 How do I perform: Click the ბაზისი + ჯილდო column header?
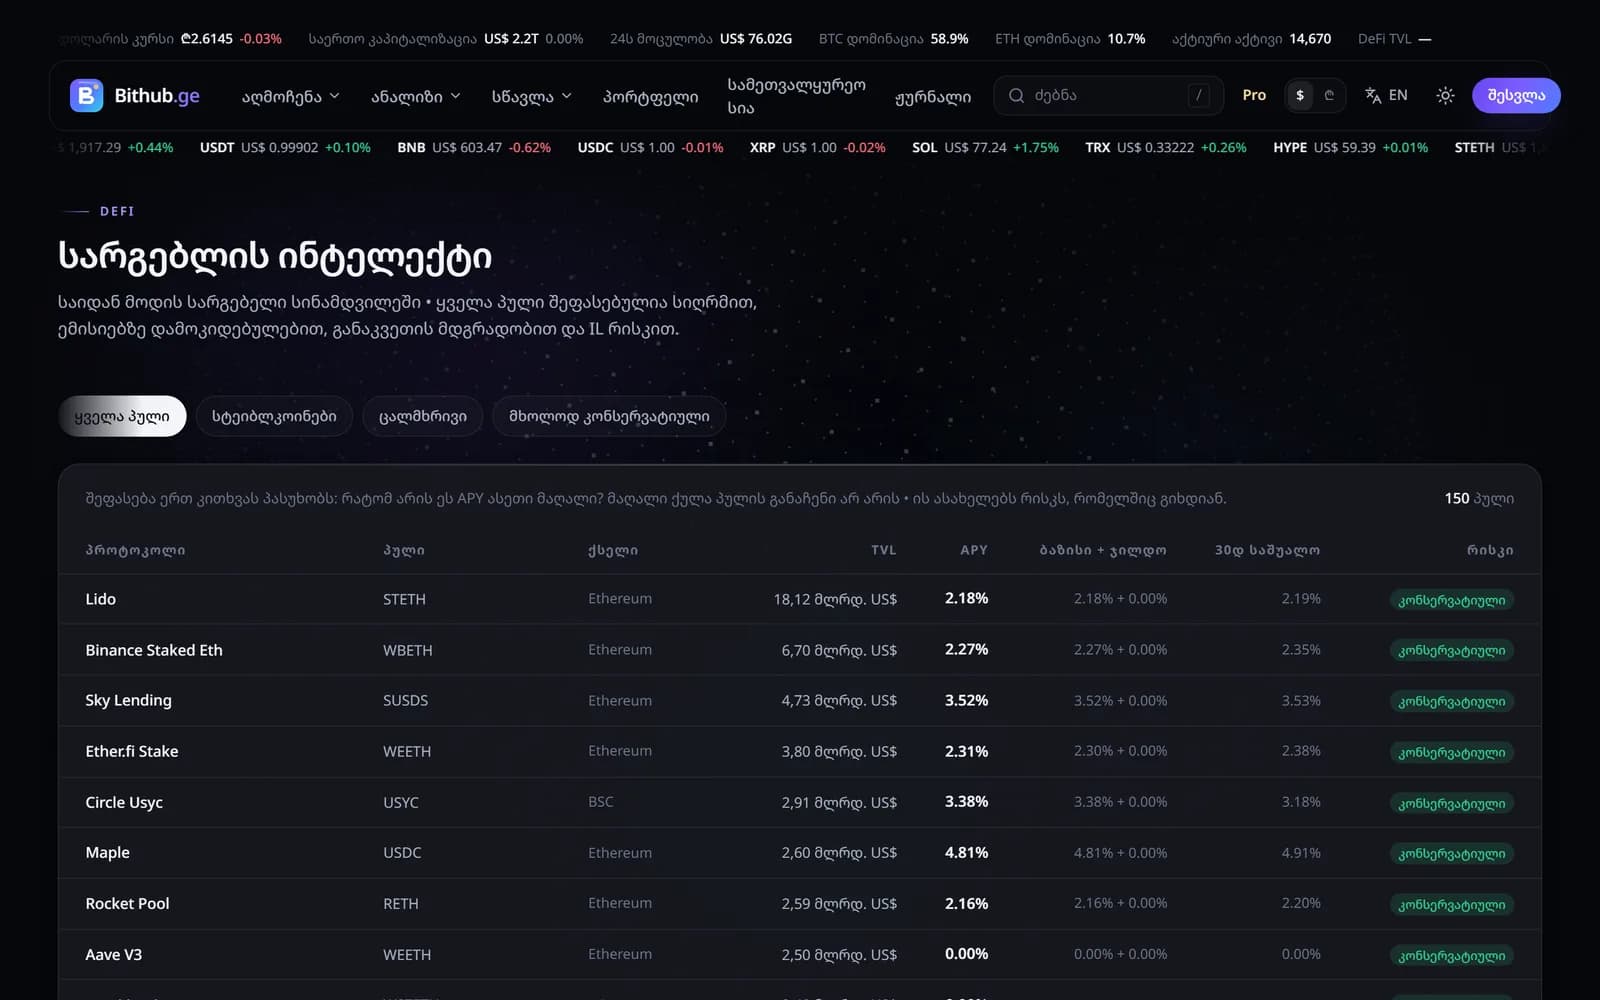point(1103,550)
